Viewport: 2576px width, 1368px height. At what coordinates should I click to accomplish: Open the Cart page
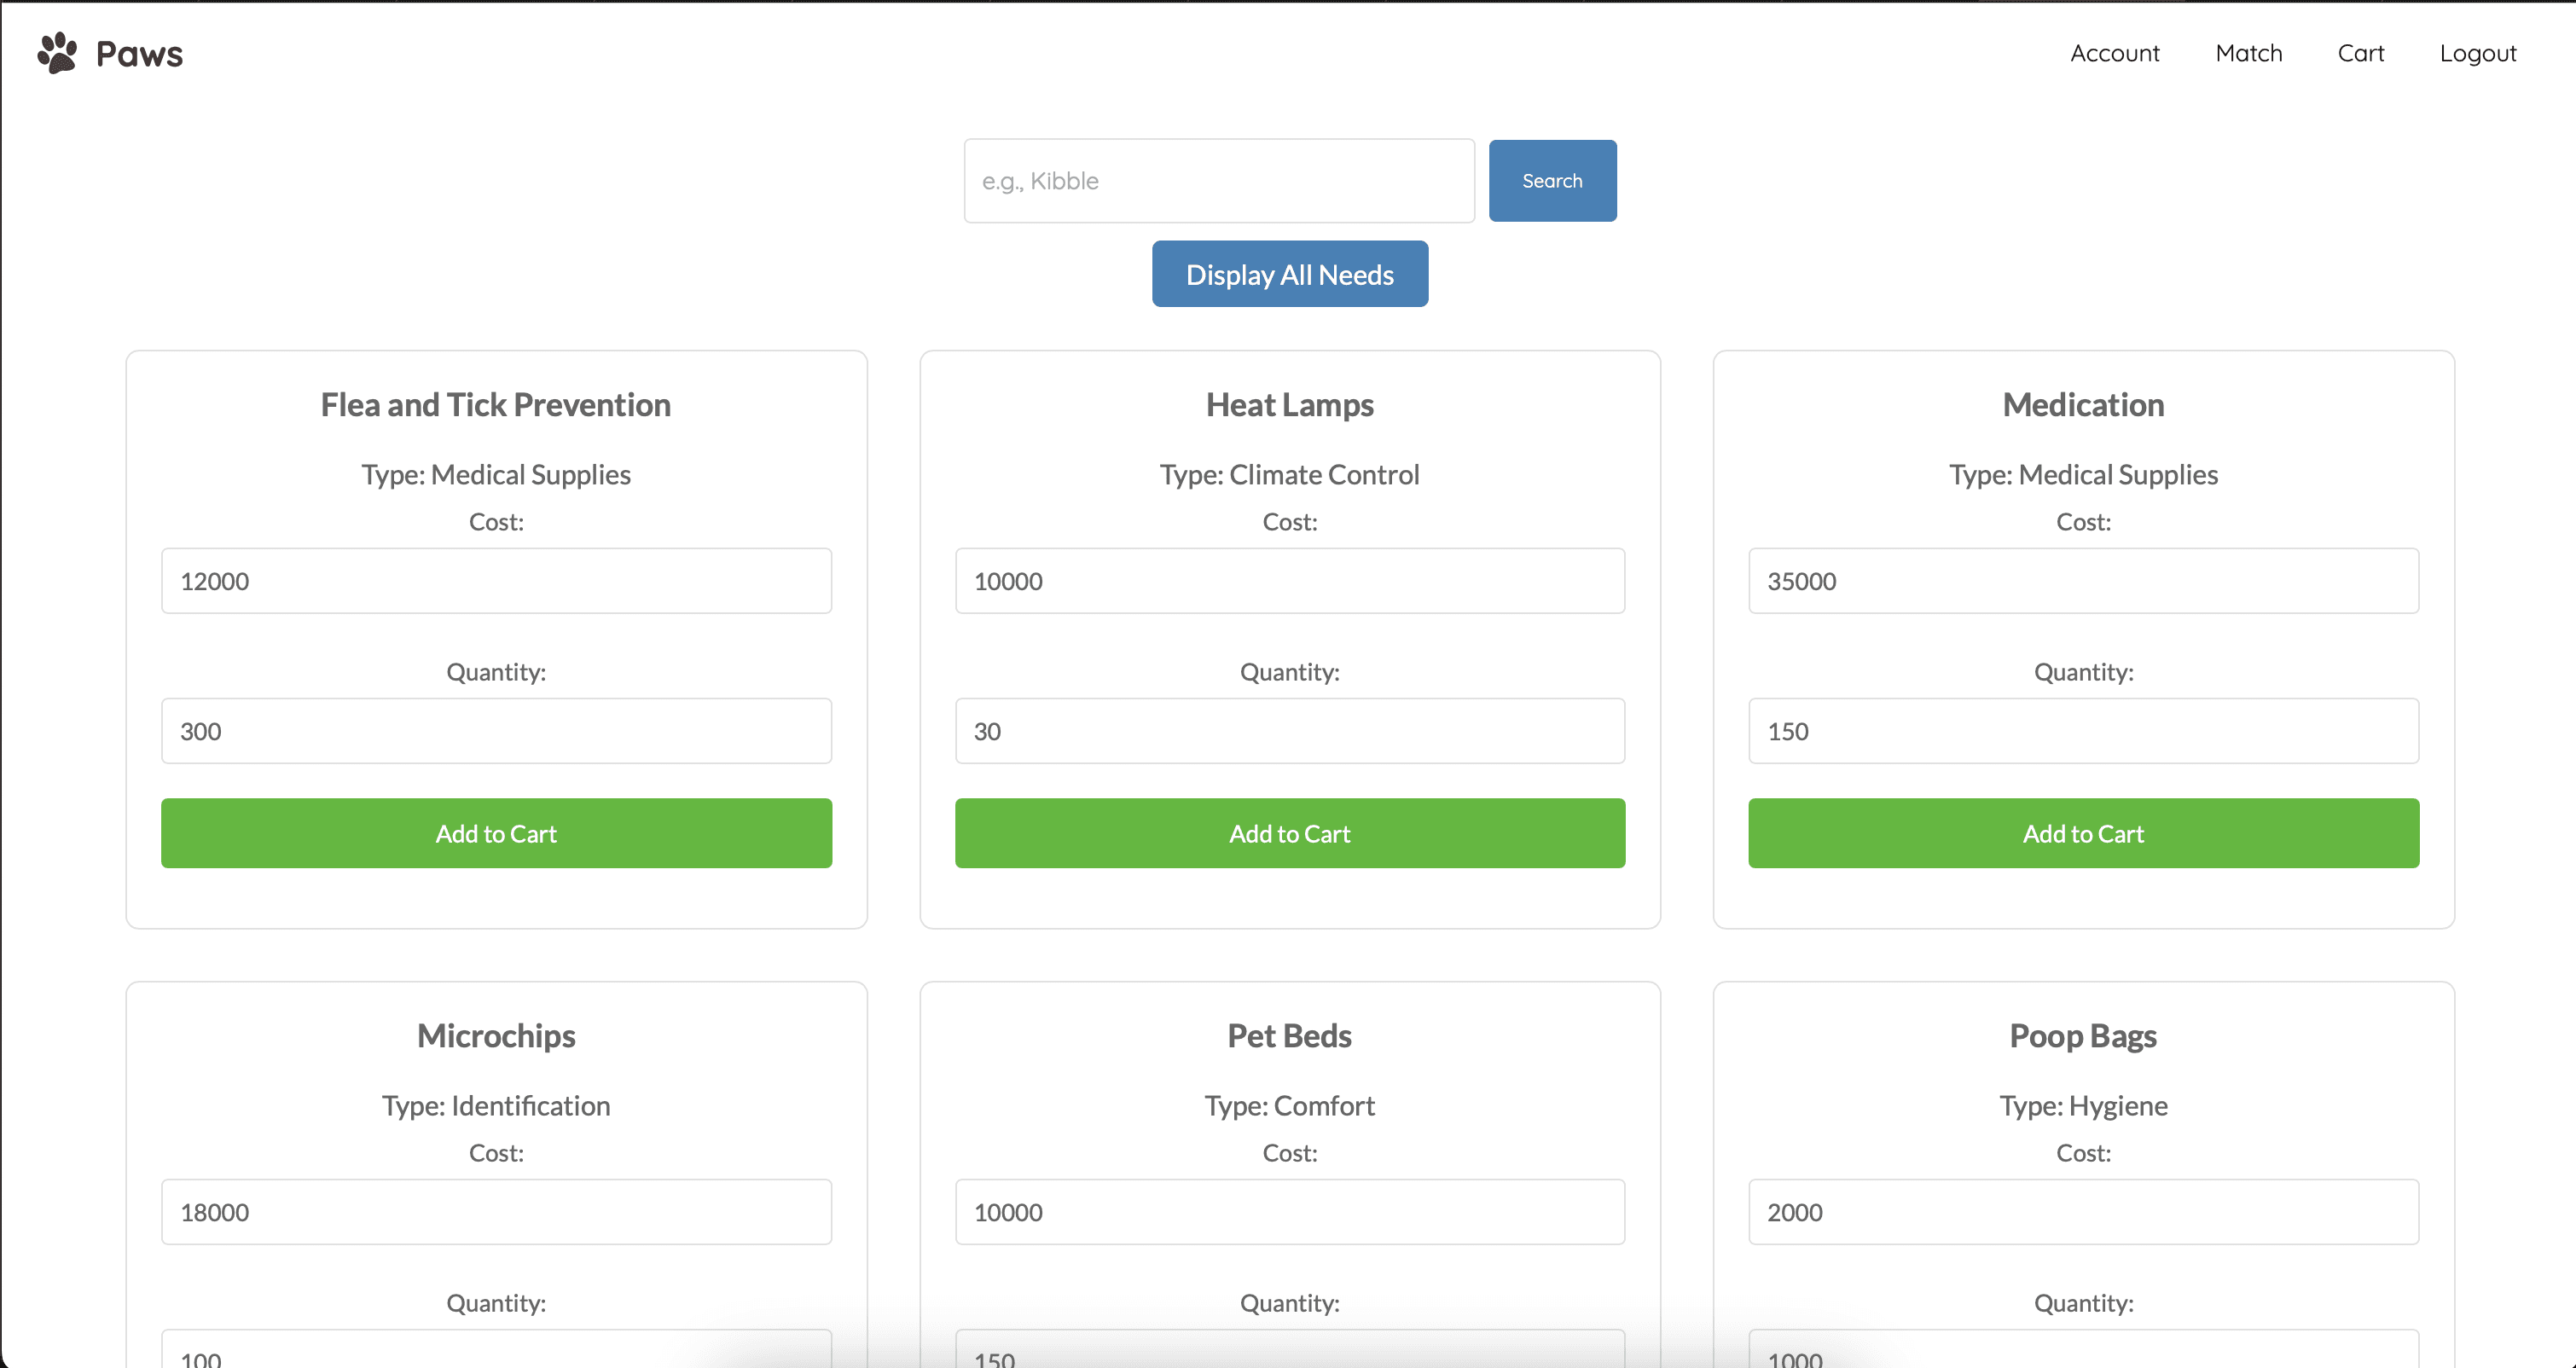click(x=2360, y=53)
